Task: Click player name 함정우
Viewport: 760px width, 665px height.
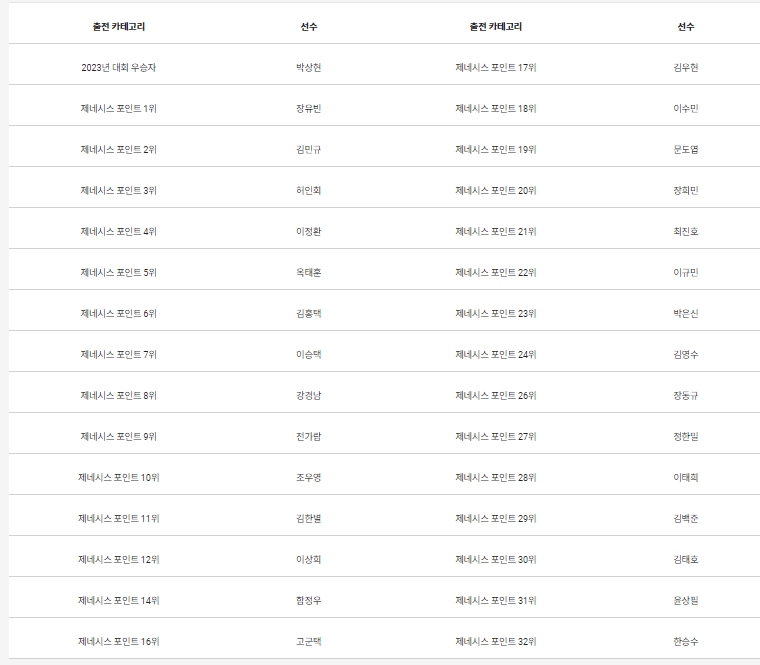Action: click(x=309, y=600)
